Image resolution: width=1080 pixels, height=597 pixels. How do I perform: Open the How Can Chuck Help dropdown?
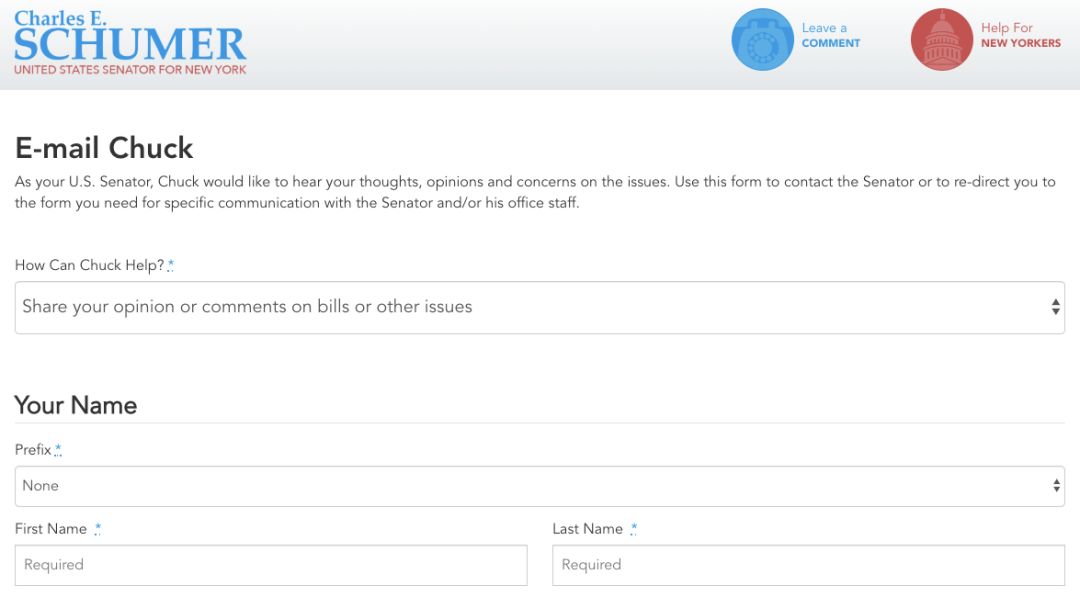[x=540, y=307]
